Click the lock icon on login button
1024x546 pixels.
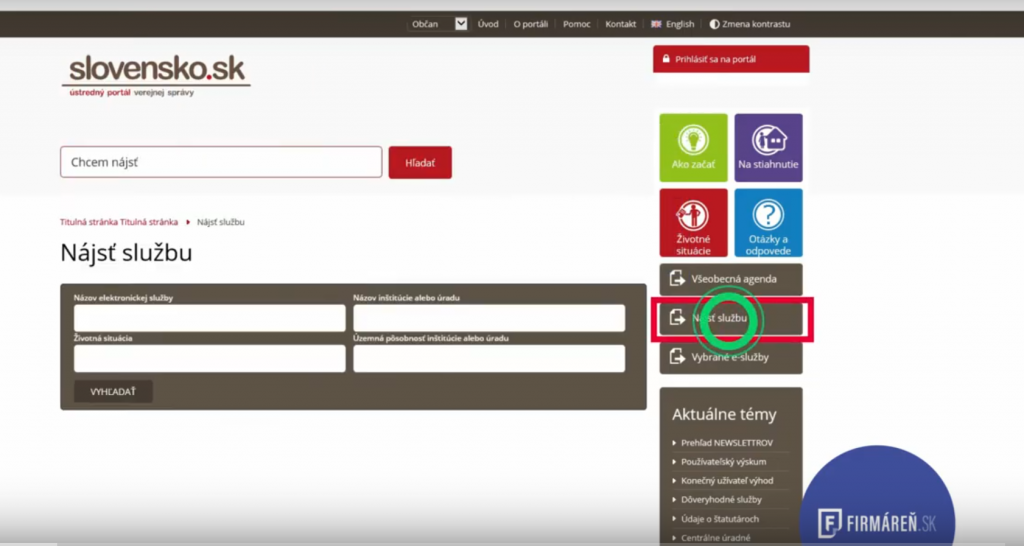point(666,59)
